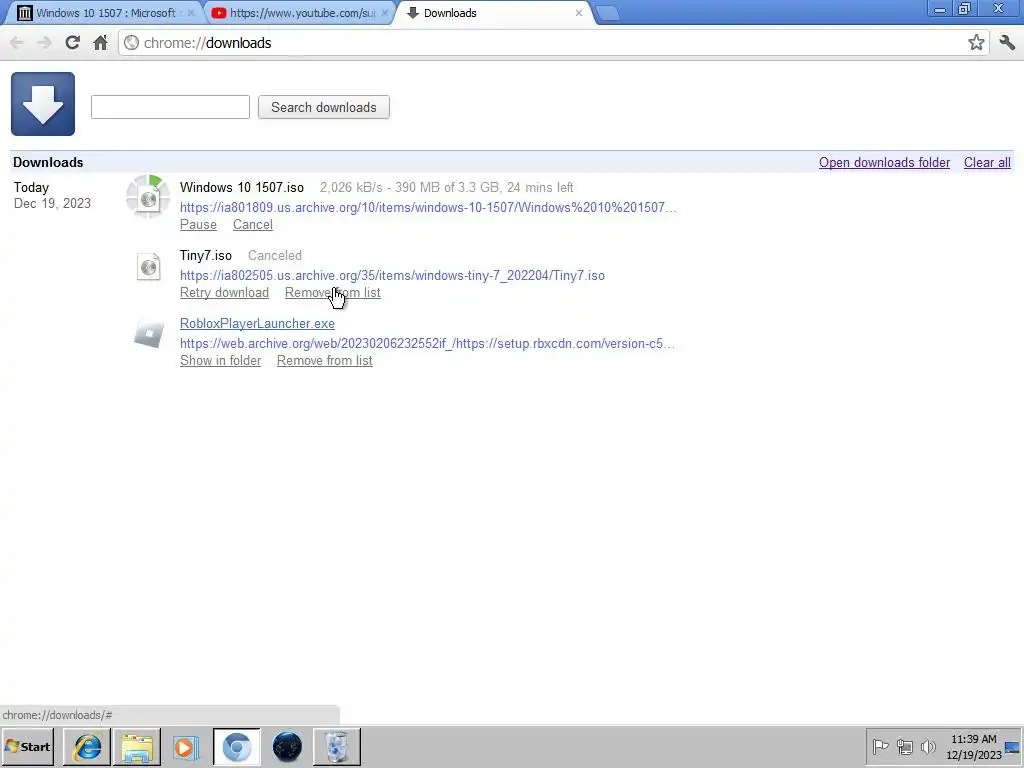This screenshot has height=768, width=1024.
Task: Show RobloxPlayerLauncher.exe in folder
Action: pos(220,360)
